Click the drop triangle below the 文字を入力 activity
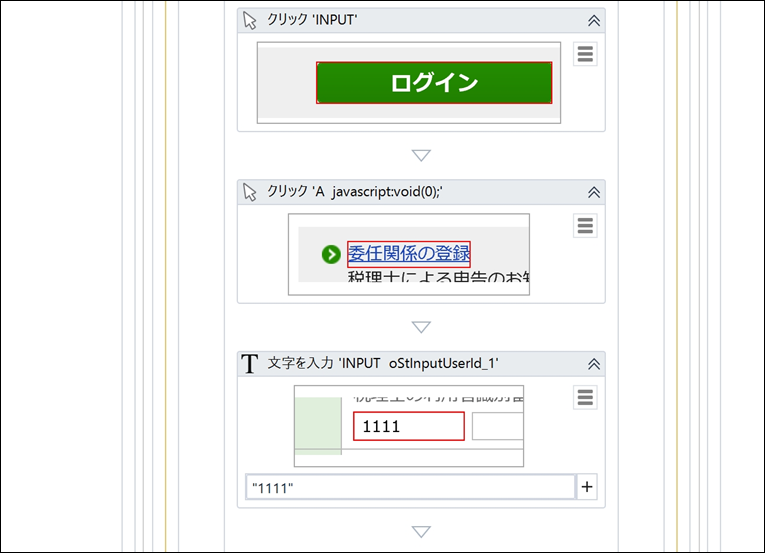Screen dimensions: 765x553 (421, 532)
